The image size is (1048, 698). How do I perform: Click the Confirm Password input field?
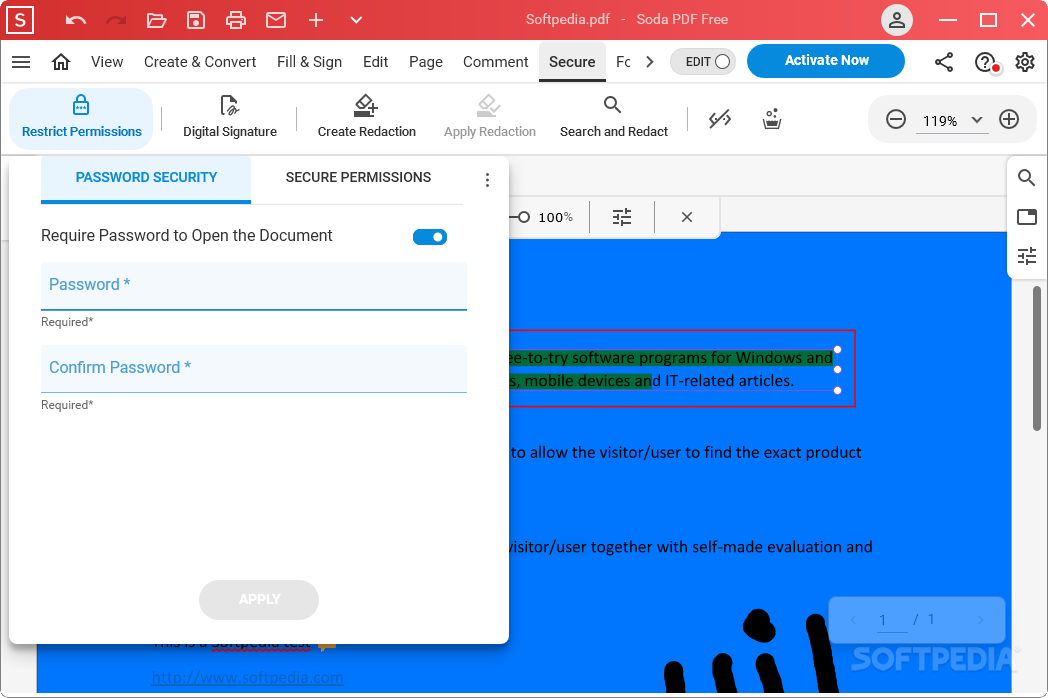[254, 369]
